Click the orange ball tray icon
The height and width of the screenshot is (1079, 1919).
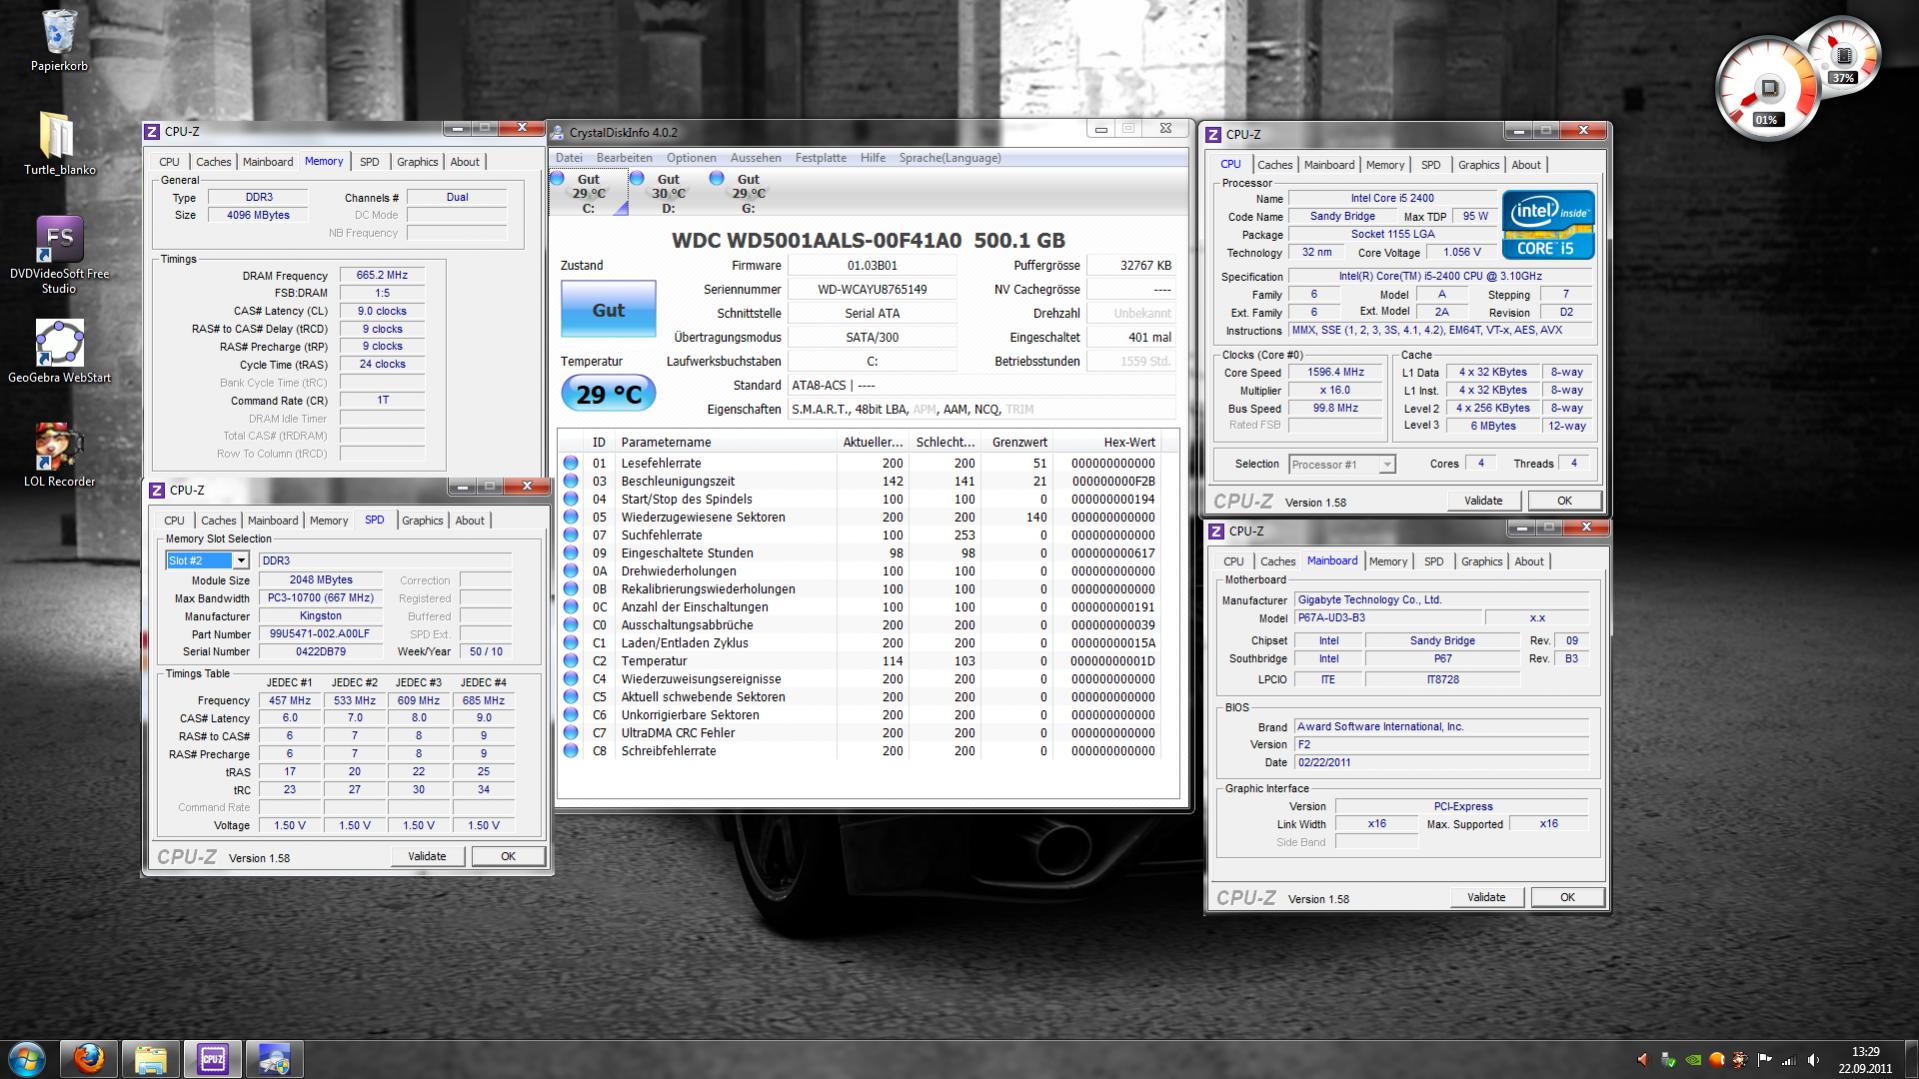(x=1716, y=1059)
